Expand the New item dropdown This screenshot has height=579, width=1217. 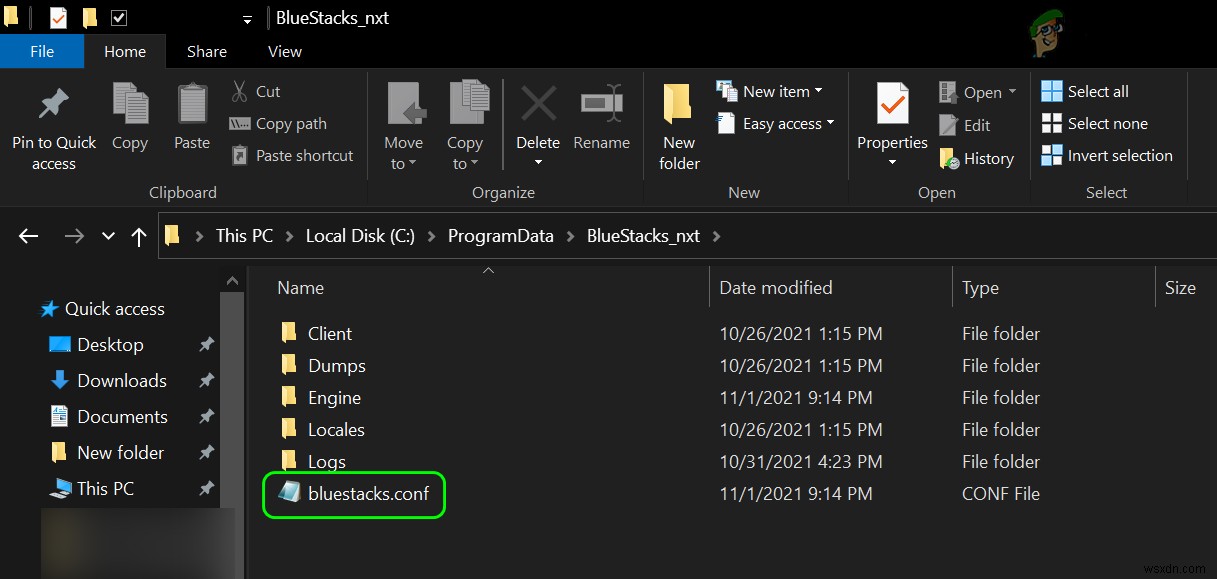(x=819, y=91)
